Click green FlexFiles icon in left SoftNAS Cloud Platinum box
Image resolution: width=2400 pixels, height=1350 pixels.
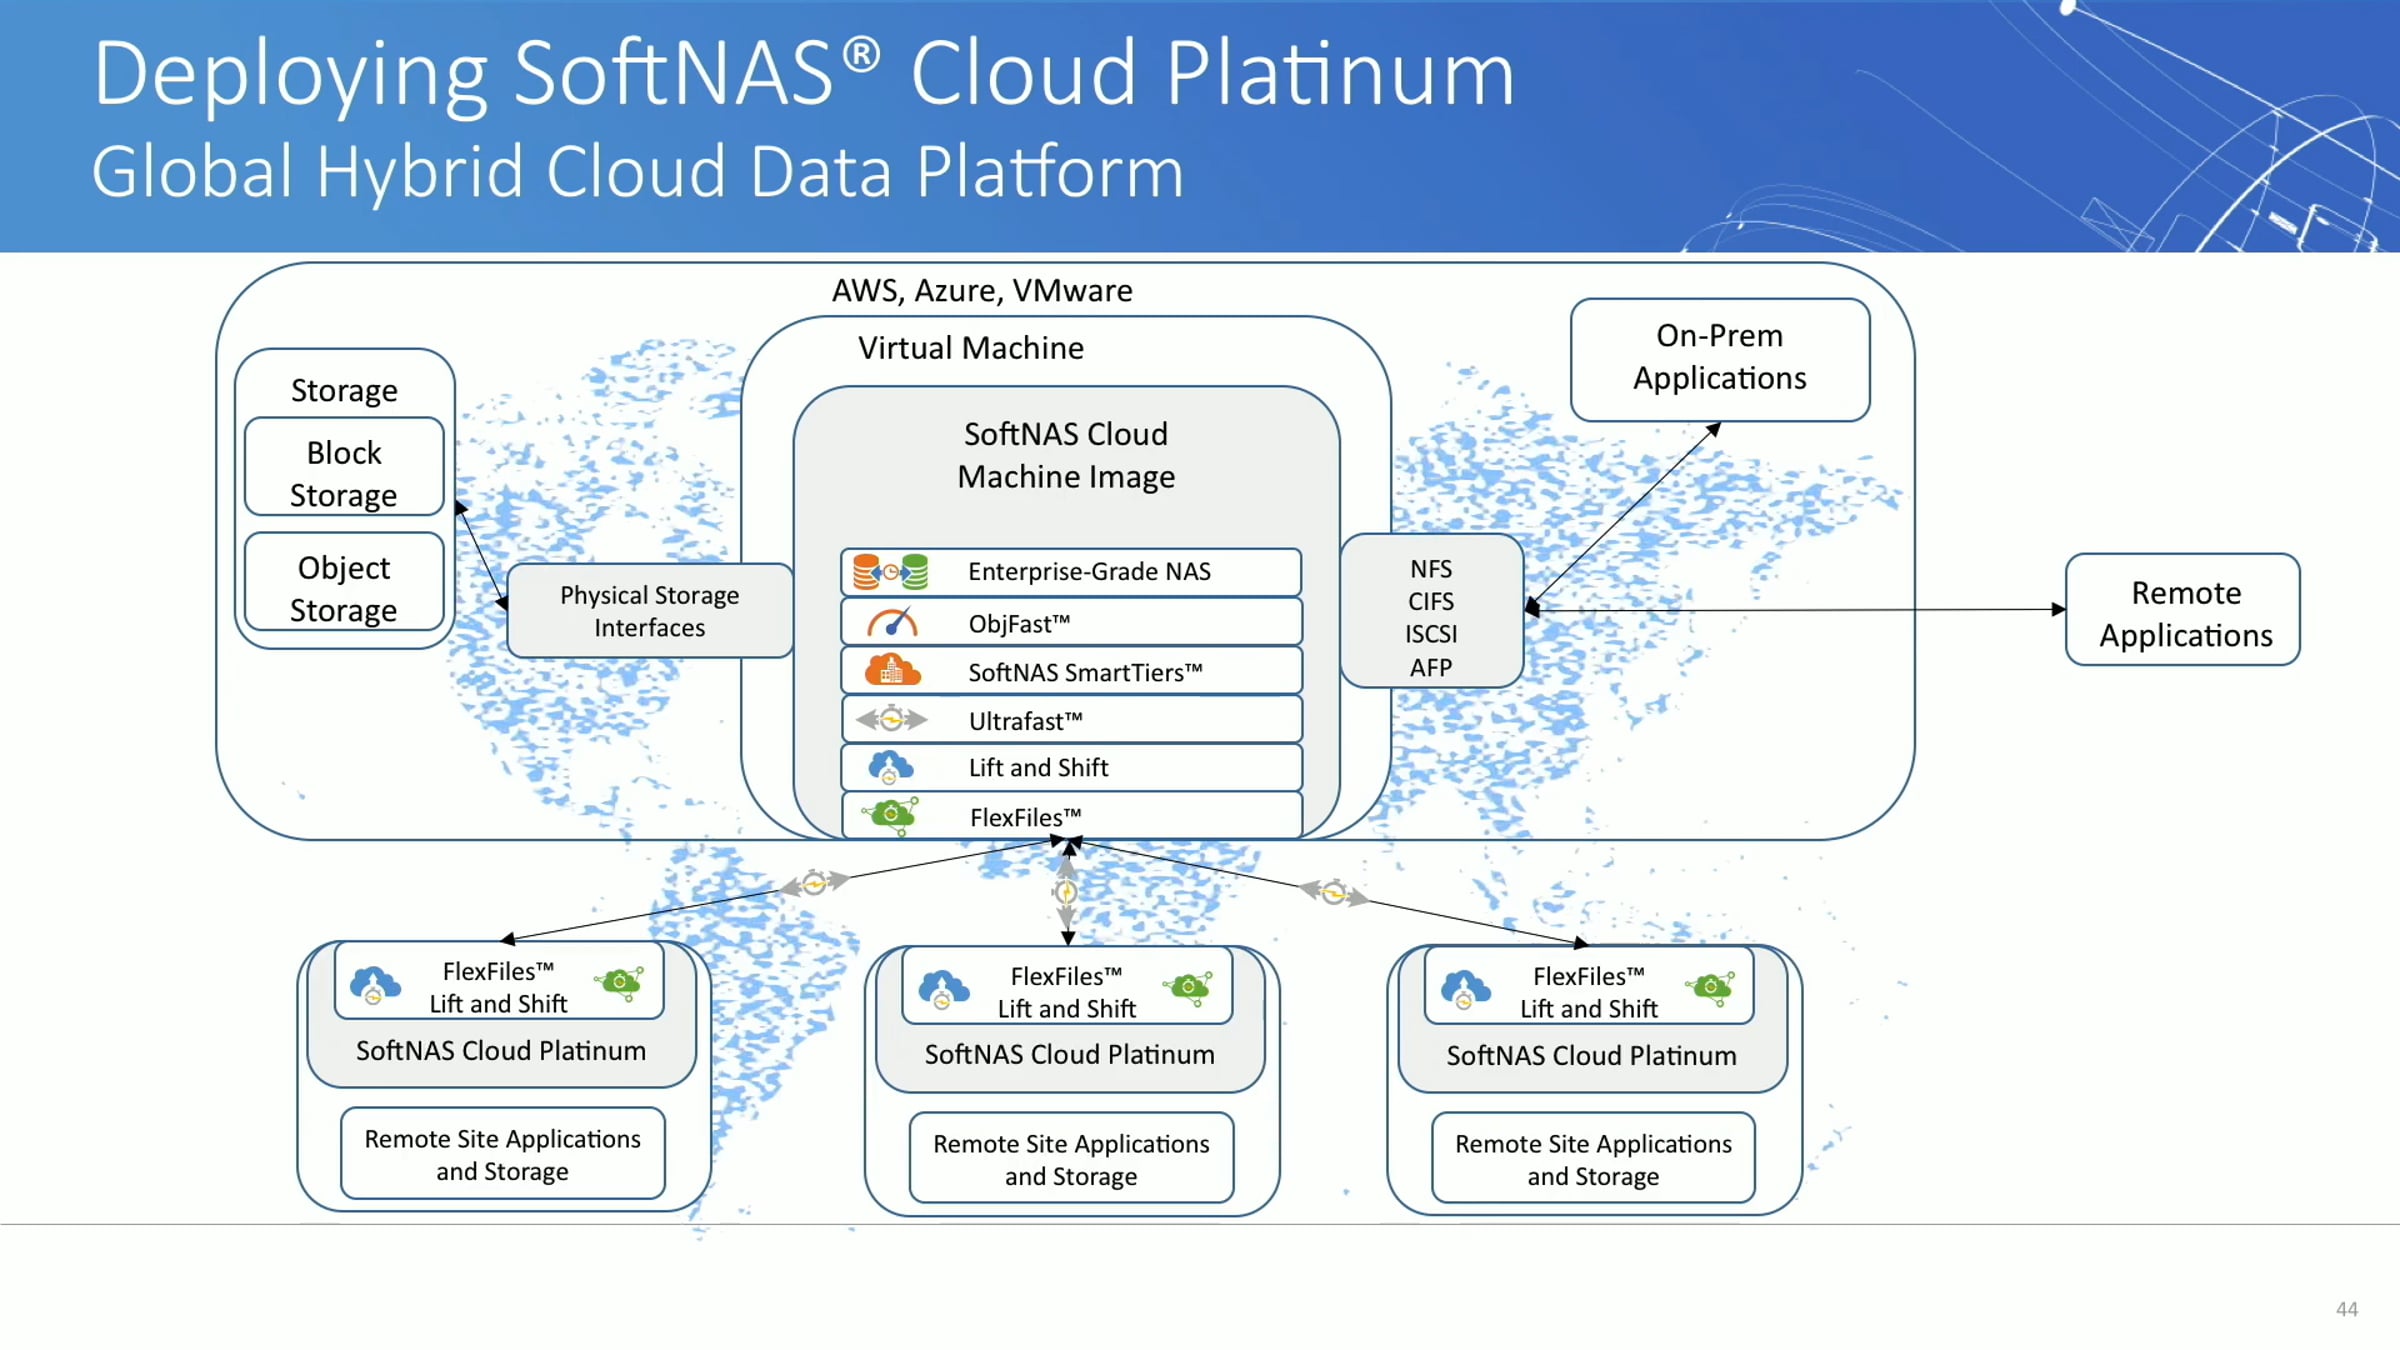(x=620, y=984)
